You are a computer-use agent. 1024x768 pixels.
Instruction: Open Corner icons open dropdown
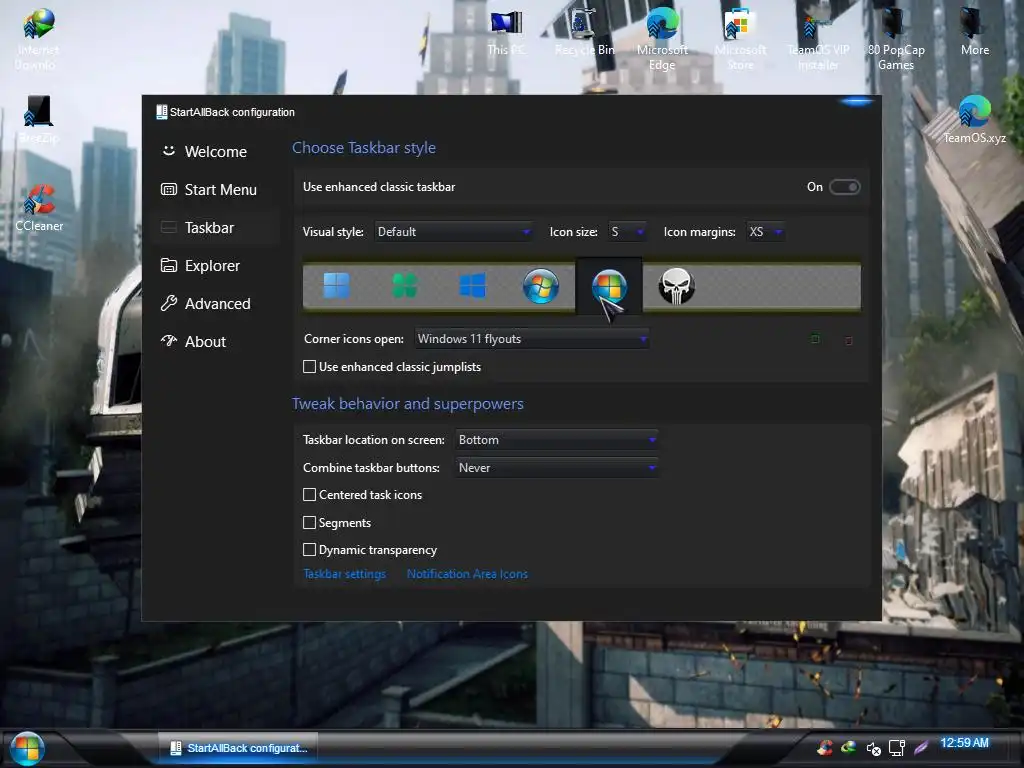point(532,338)
